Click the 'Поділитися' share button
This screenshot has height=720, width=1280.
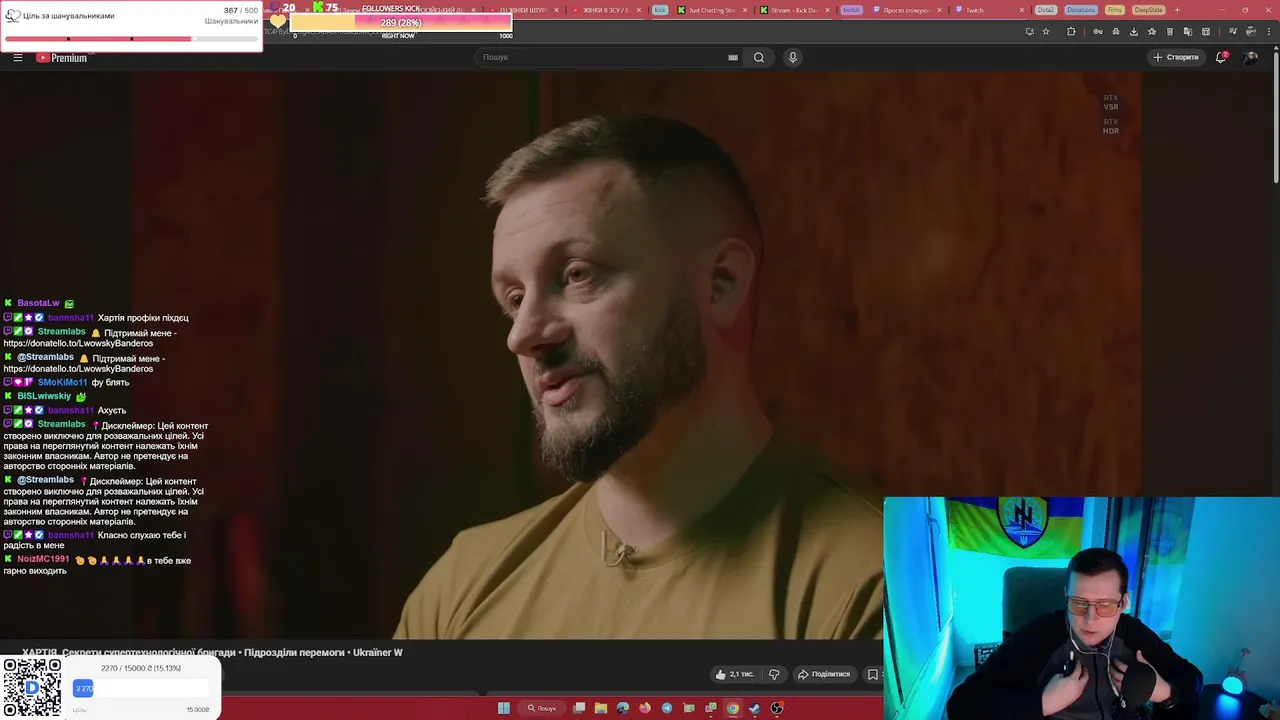824,674
